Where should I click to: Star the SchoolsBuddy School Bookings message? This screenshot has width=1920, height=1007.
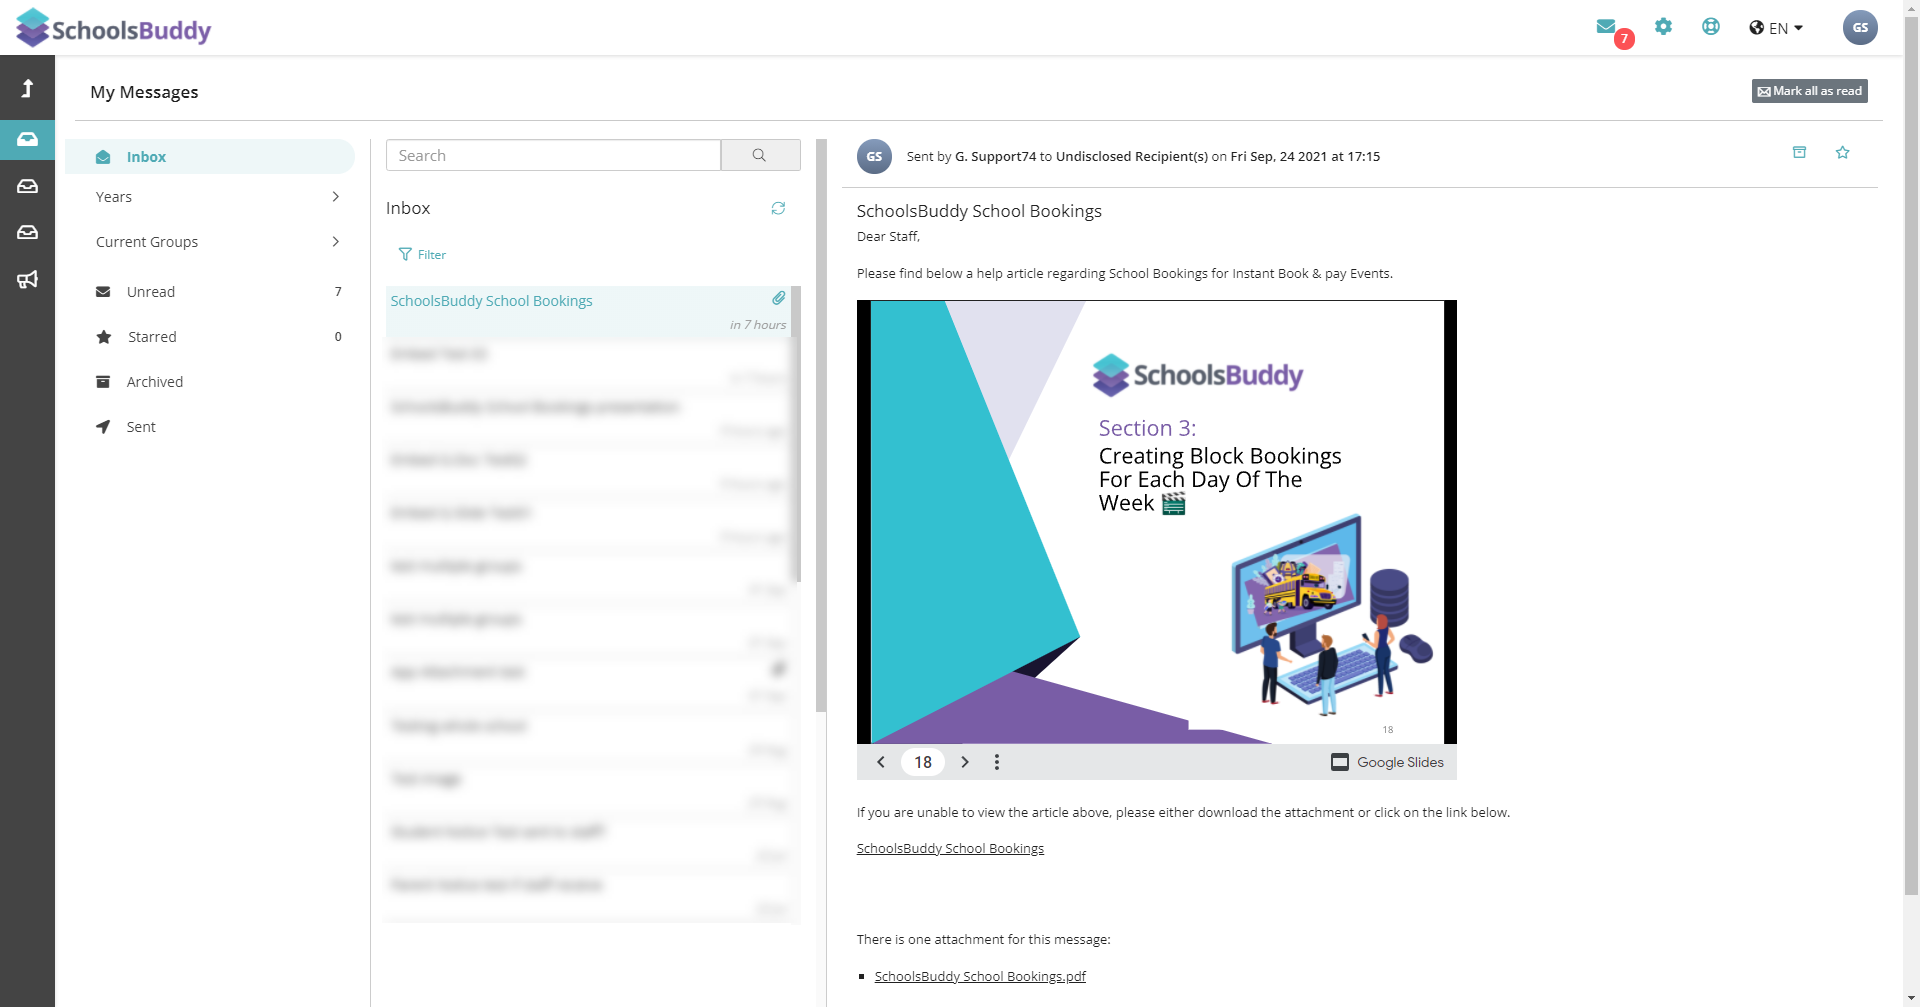click(1842, 153)
